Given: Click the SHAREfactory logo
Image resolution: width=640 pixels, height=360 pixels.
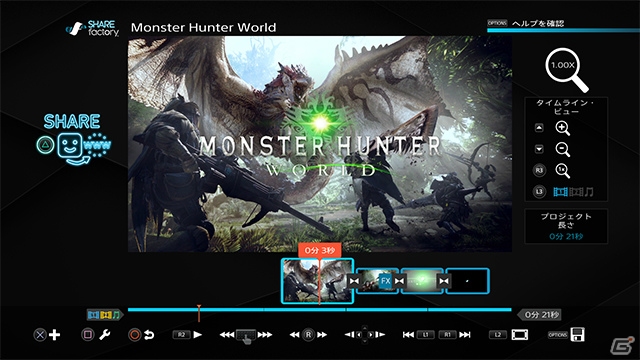Looking at the screenshot, I should click(x=93, y=28).
